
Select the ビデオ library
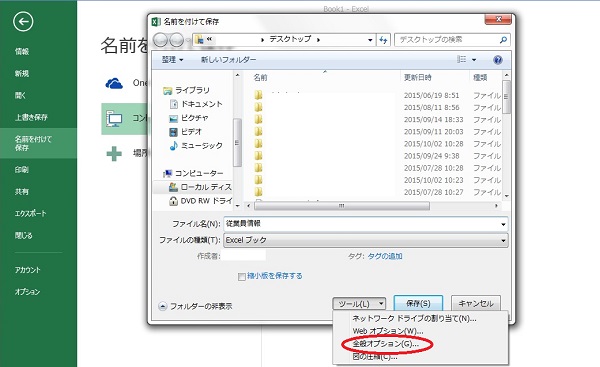point(185,132)
